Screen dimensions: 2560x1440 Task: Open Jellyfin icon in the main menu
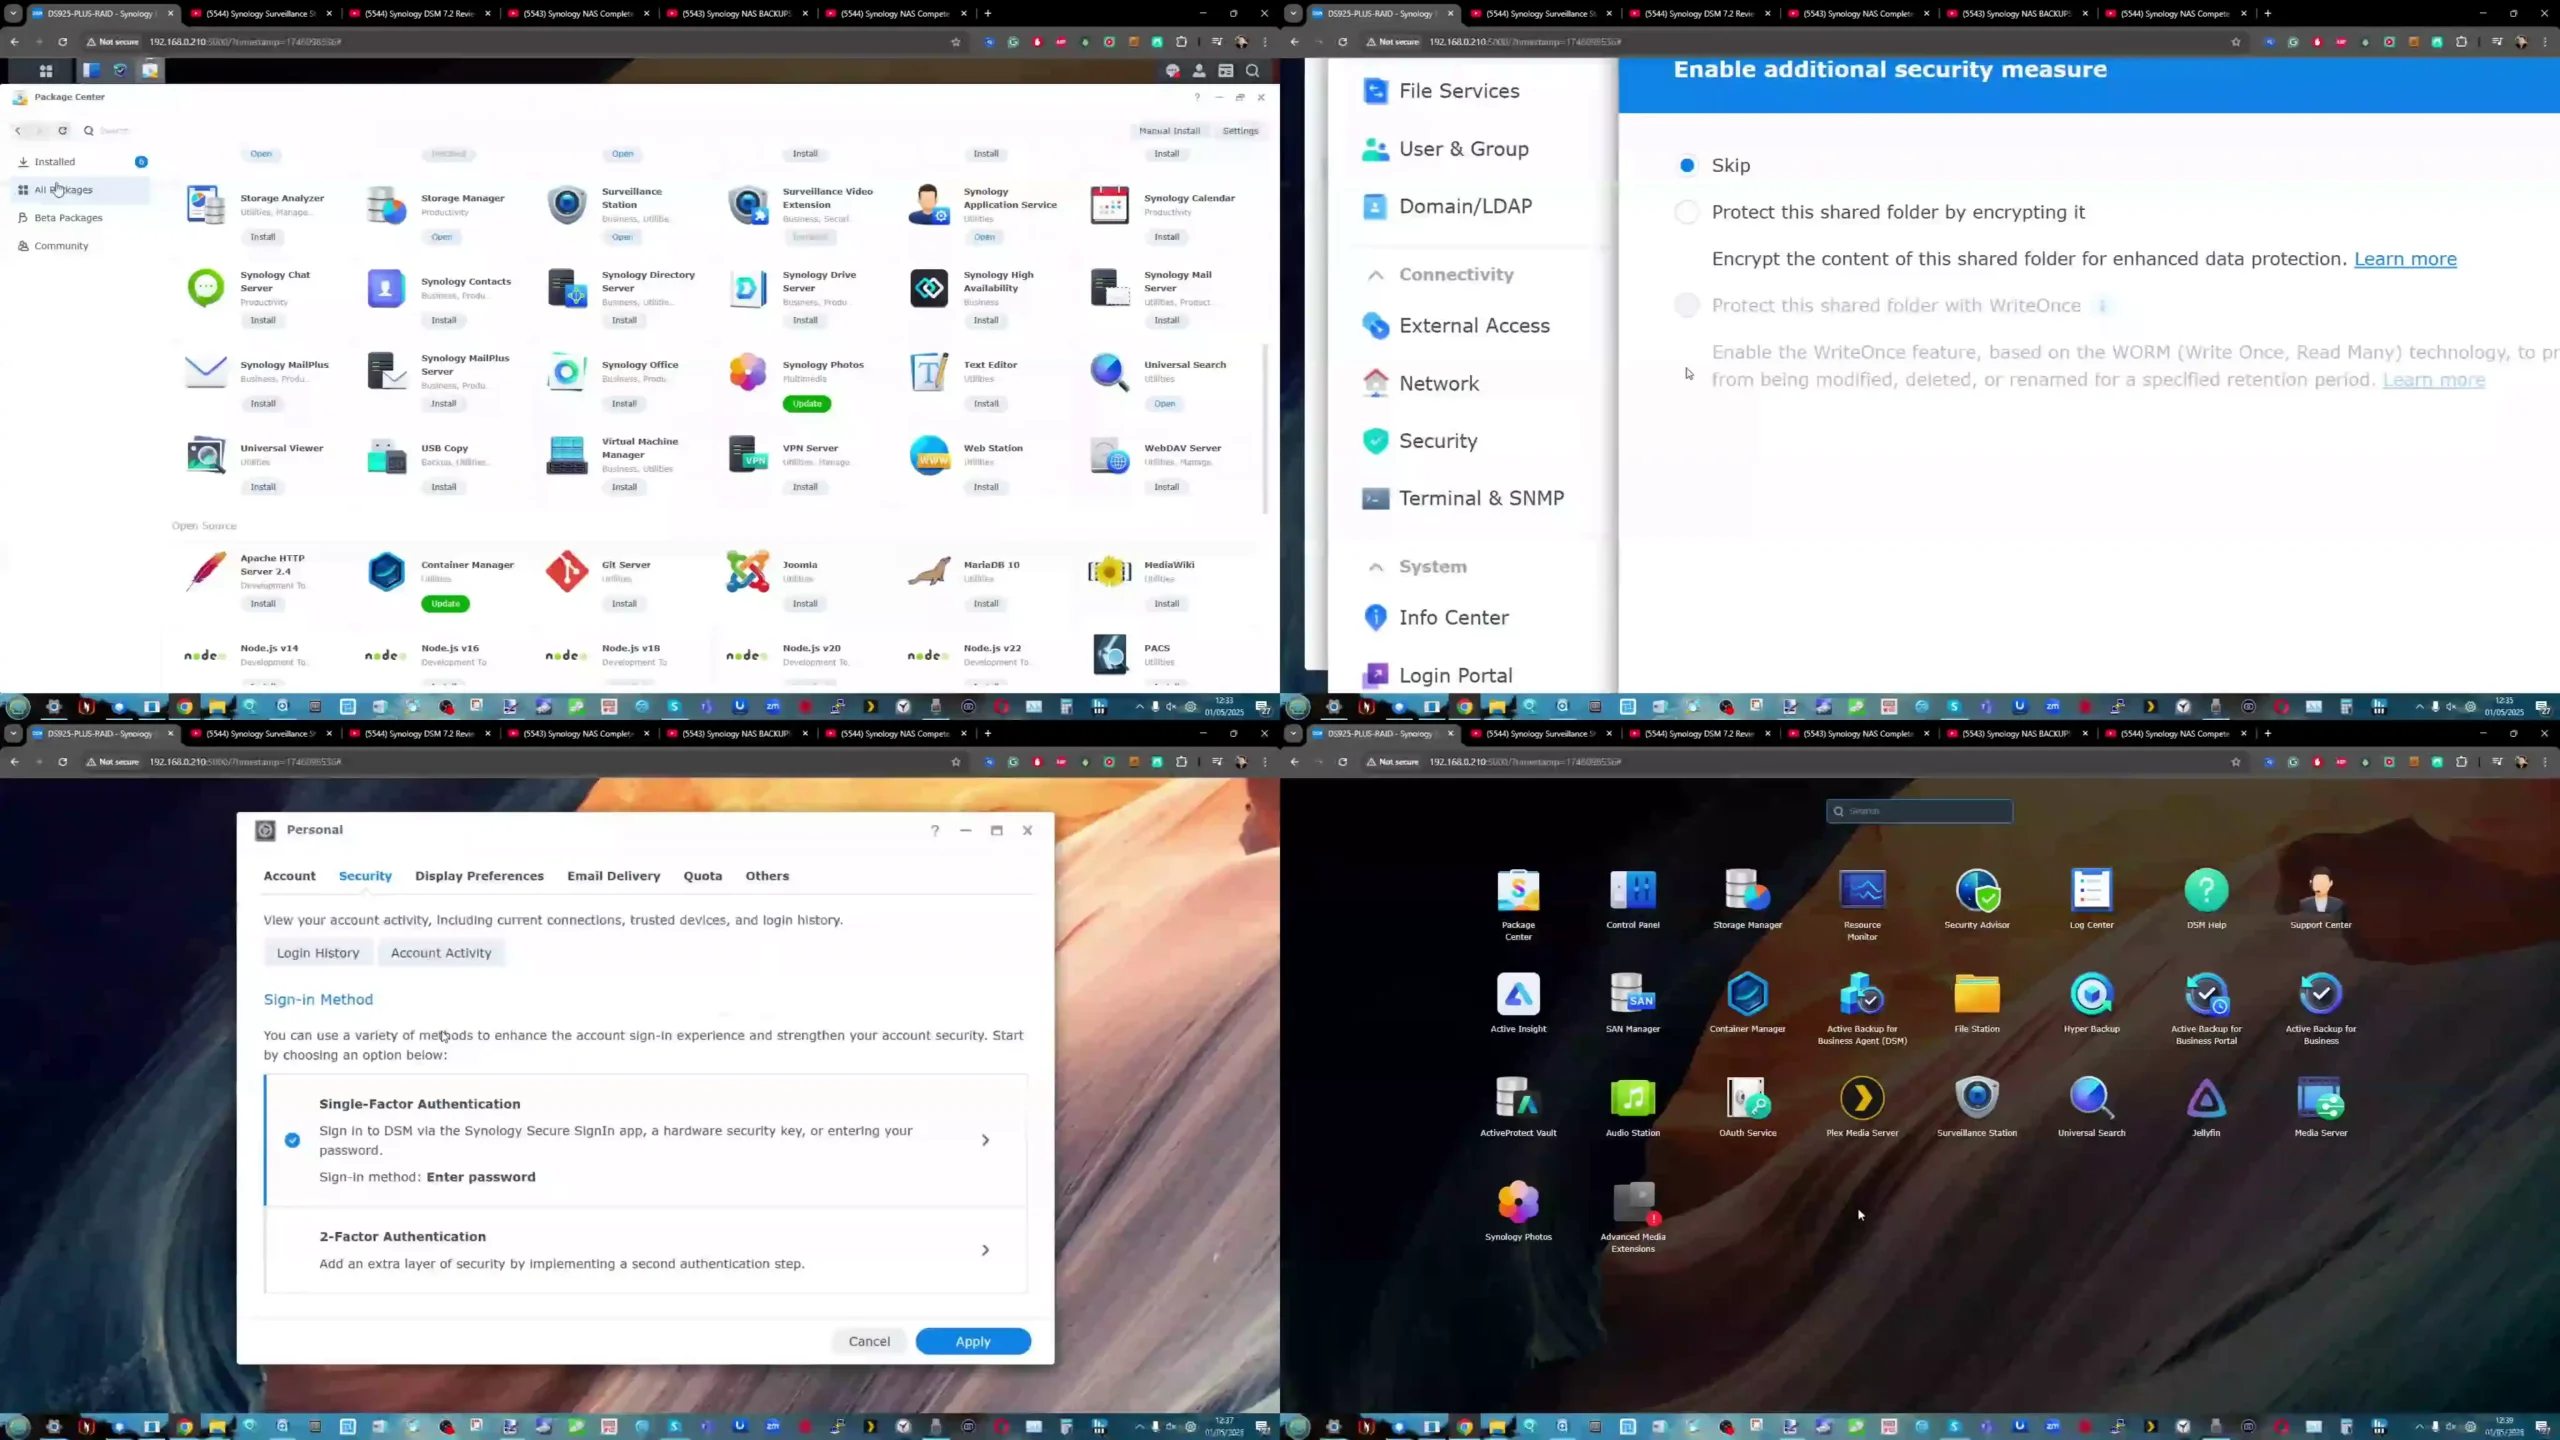(2206, 1106)
